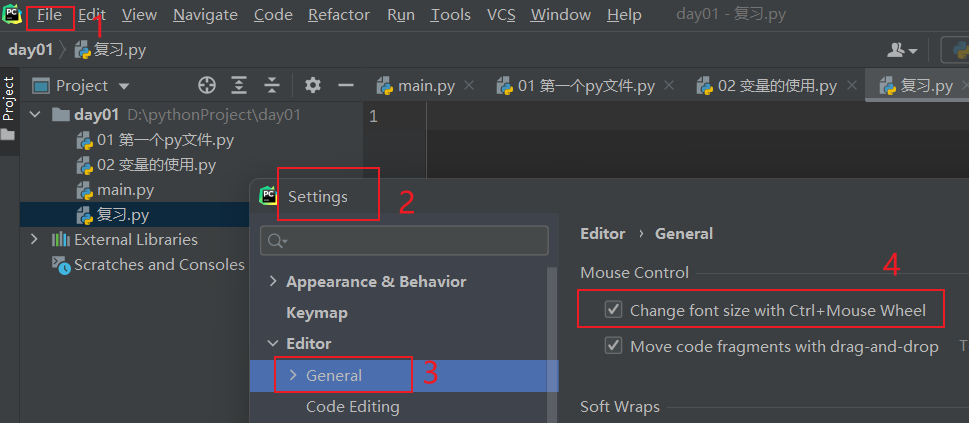Open Code Editing settings page

[x=352, y=407]
